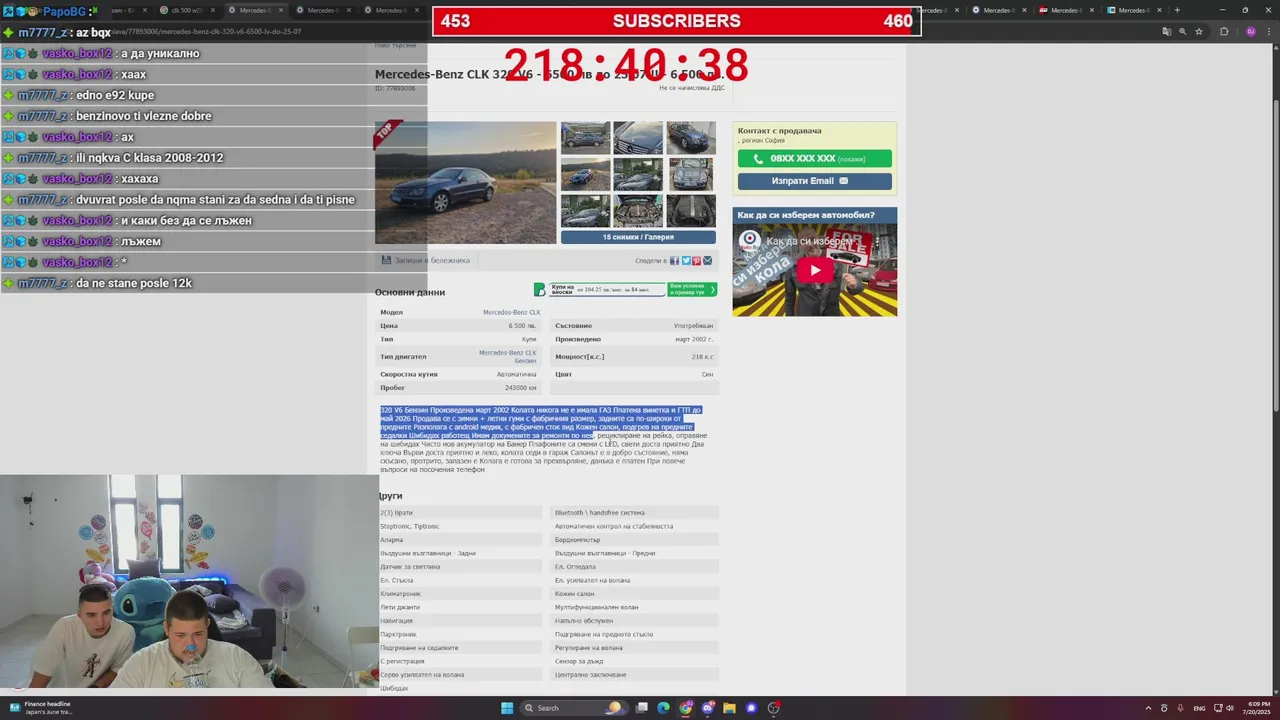Screen dimensions: 1280x720
Task: Open browser zoom magnifier icon
Action: (x=1183, y=31)
